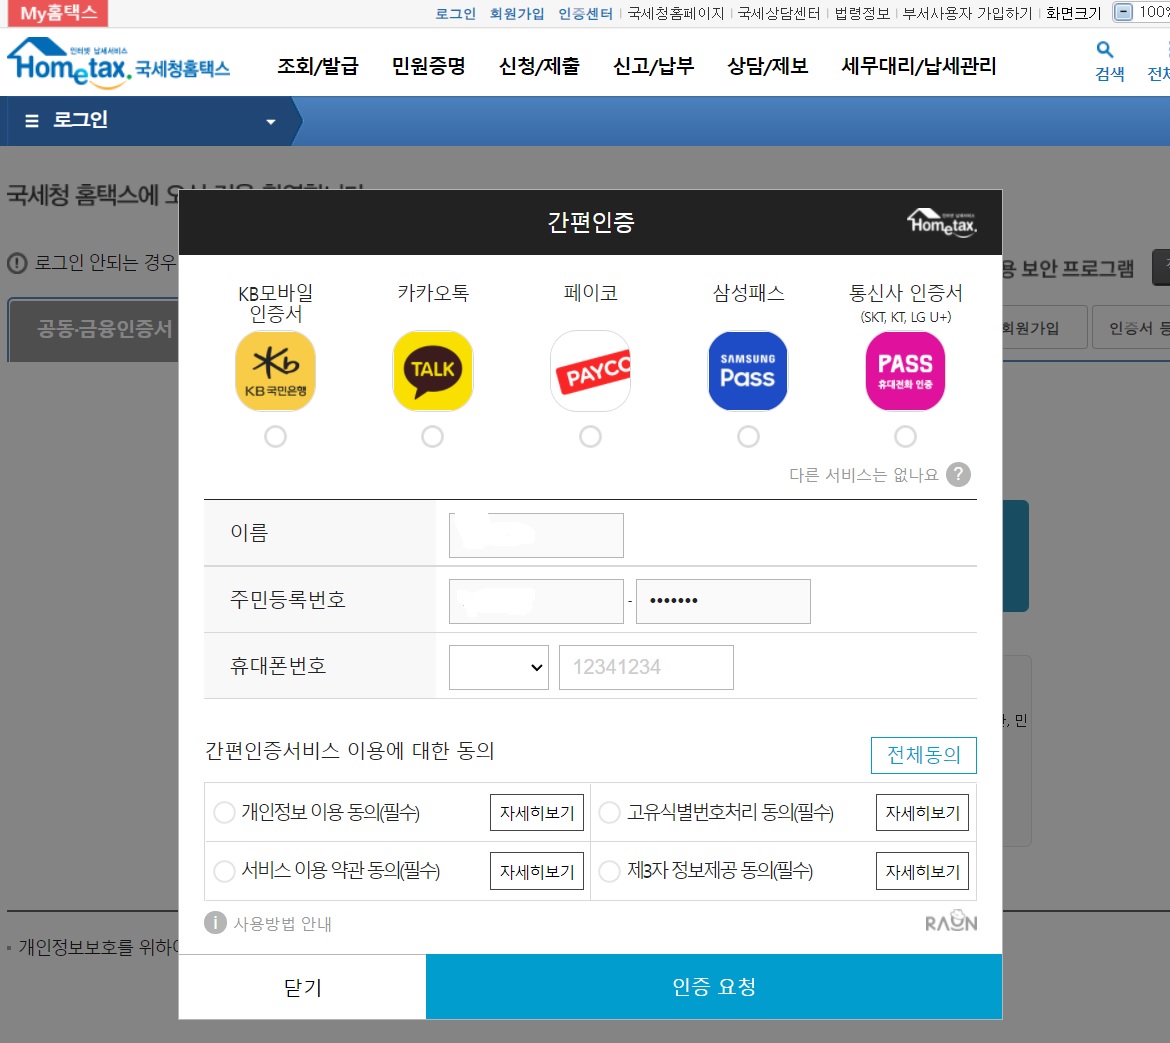Click the screen size minus icon
Image resolution: width=1170 pixels, height=1043 pixels.
coord(1123,12)
